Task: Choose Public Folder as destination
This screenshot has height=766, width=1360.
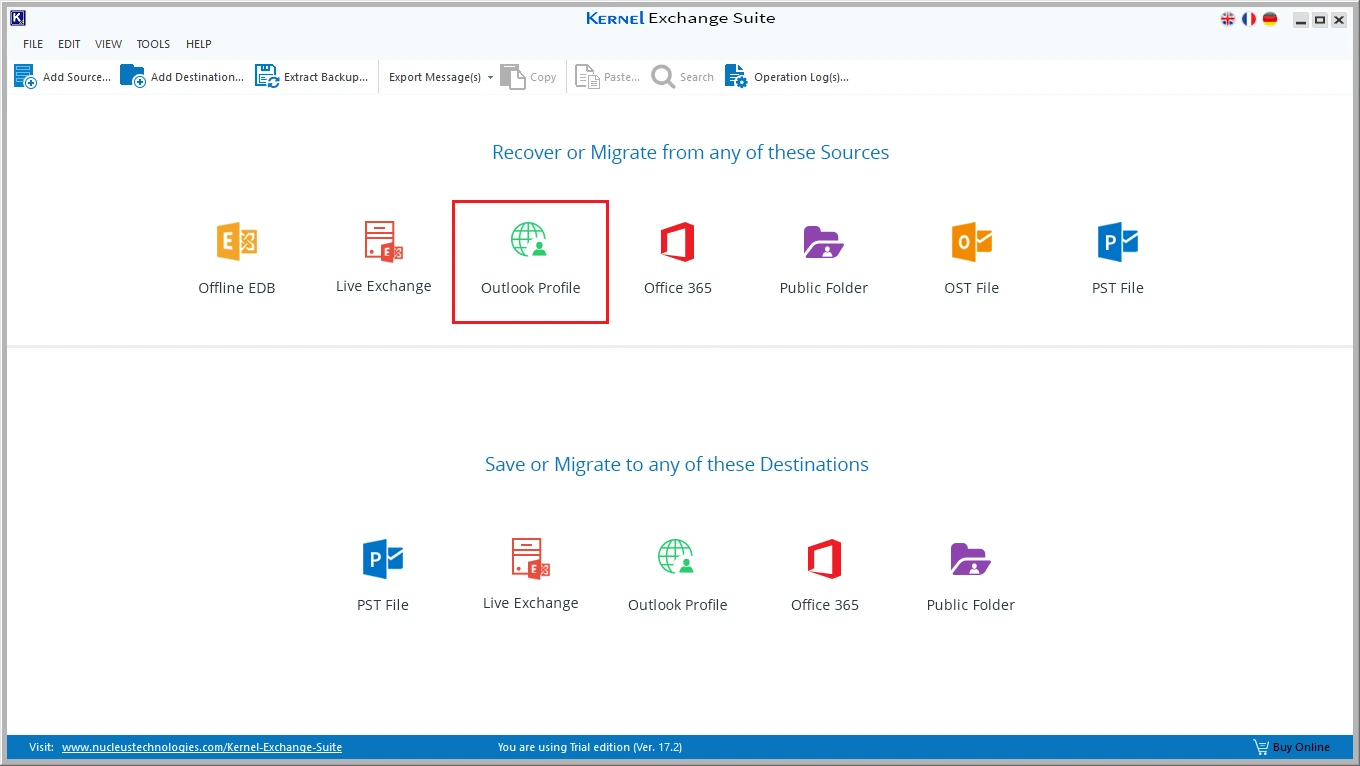Action: 971,576
